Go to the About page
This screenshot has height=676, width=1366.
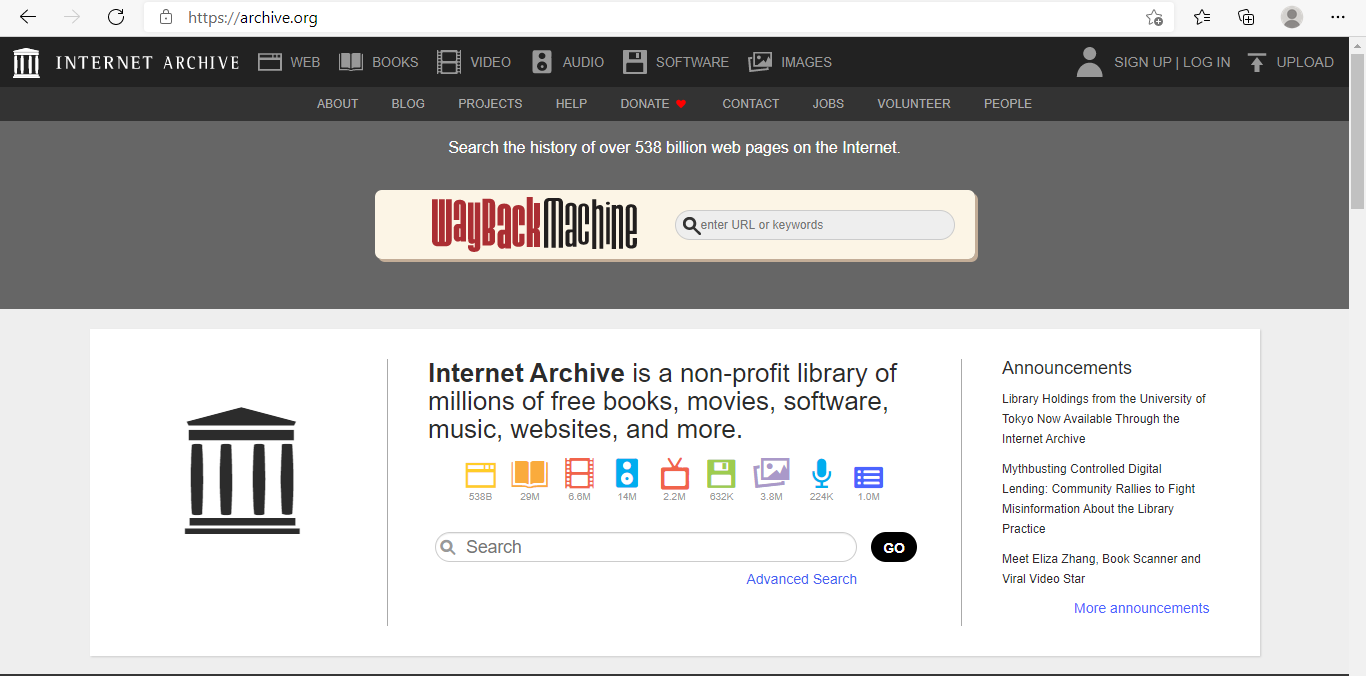337,104
